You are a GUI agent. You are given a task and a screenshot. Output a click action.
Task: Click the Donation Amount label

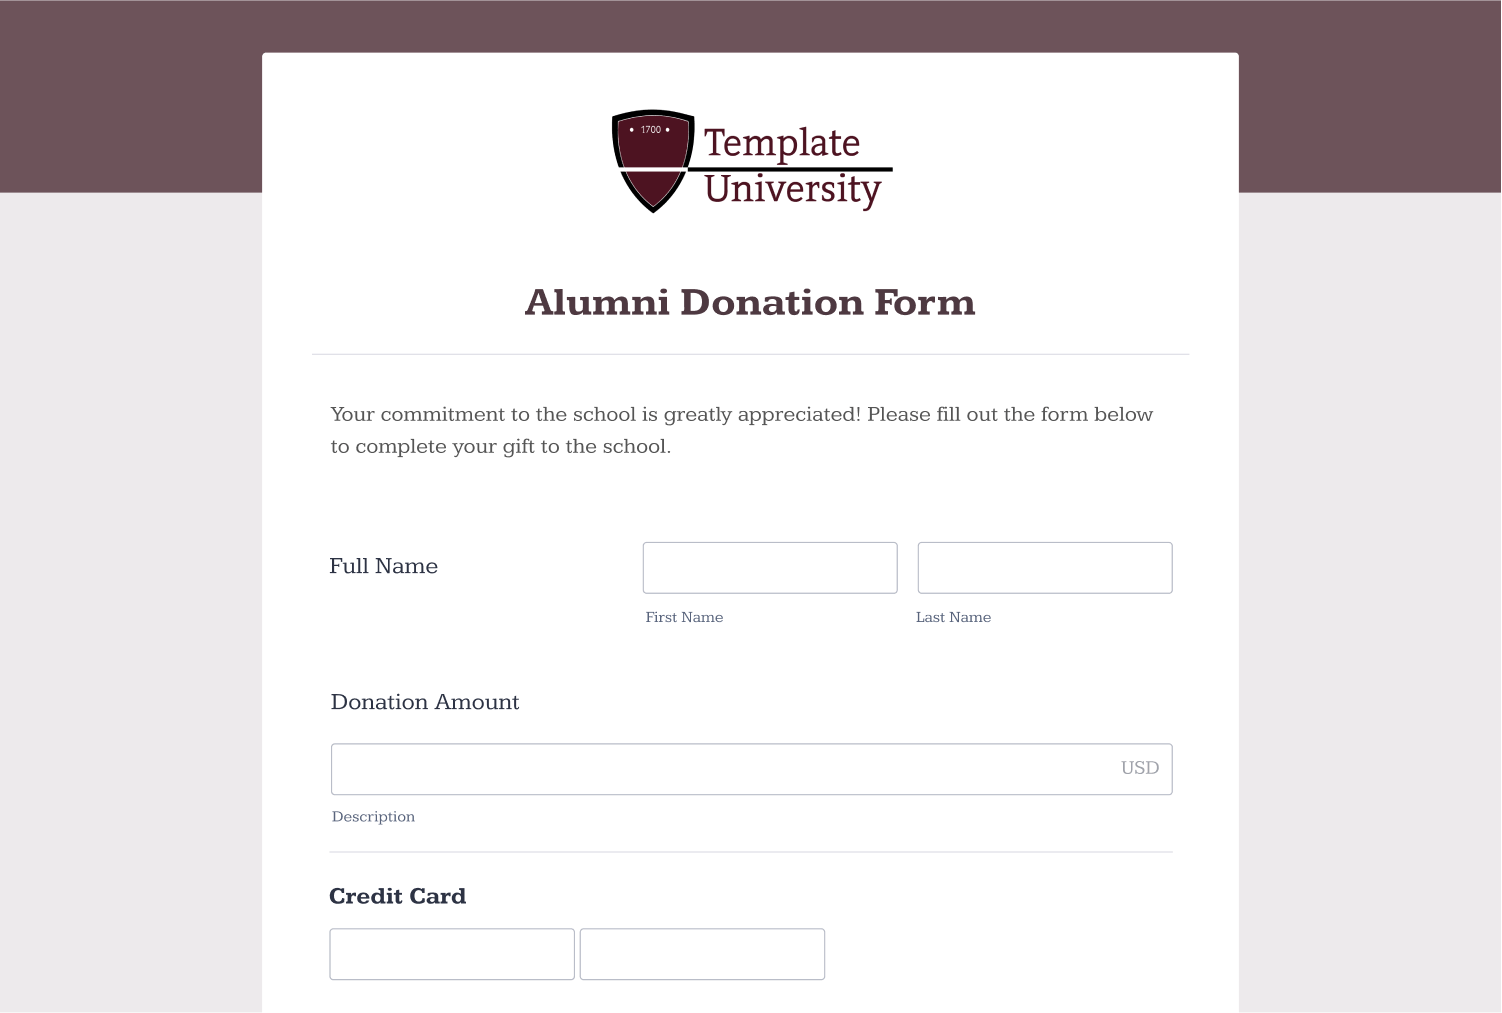425,702
